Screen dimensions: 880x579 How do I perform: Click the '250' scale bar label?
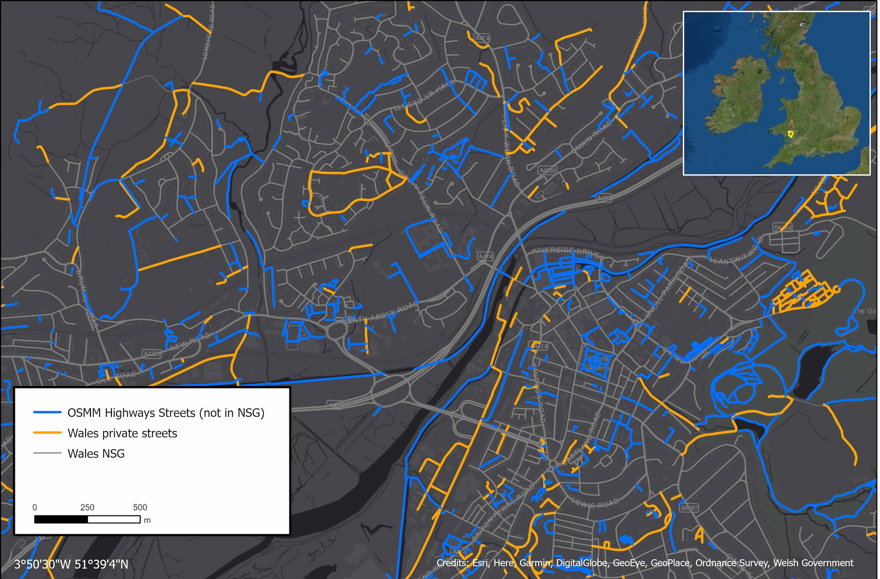pyautogui.click(x=87, y=507)
